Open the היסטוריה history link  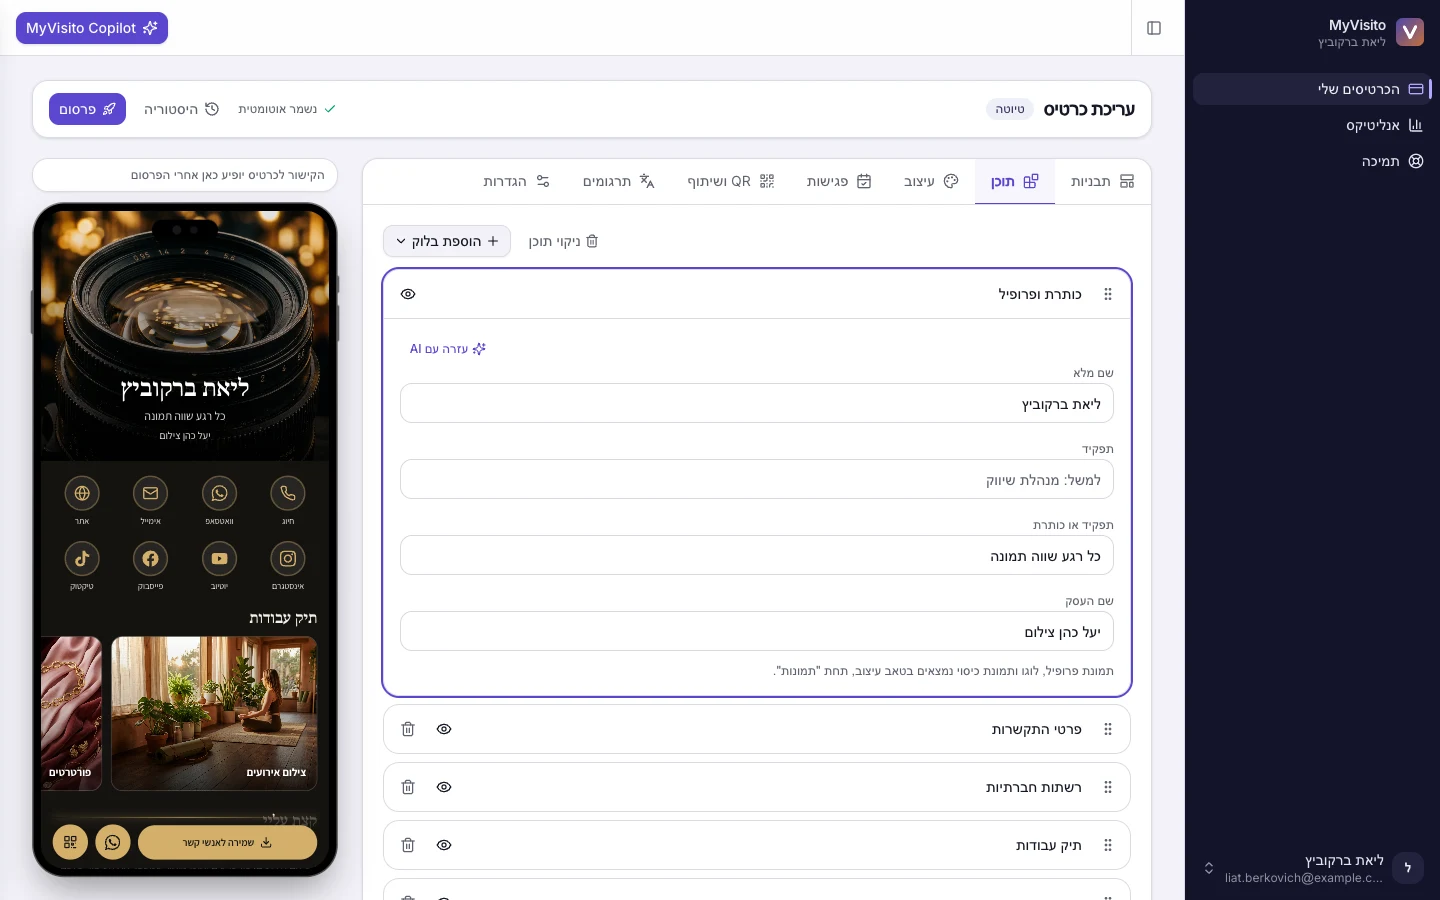(x=181, y=109)
